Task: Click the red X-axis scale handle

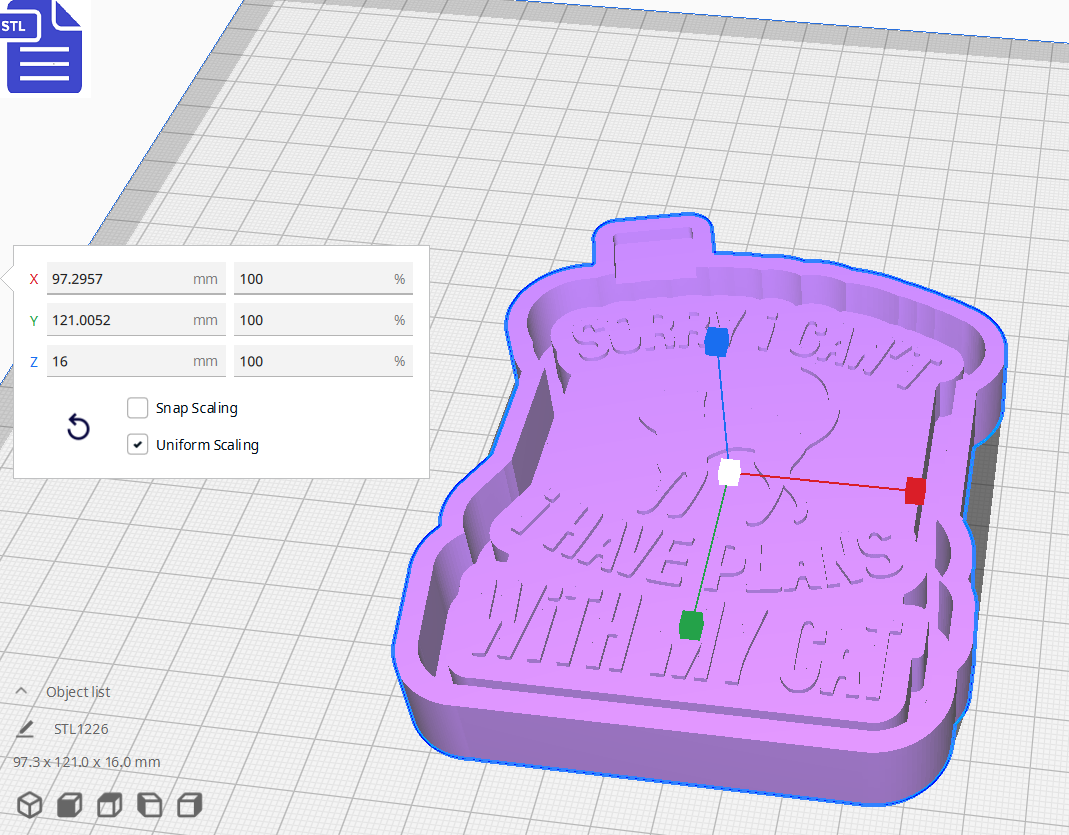Action: pos(915,491)
